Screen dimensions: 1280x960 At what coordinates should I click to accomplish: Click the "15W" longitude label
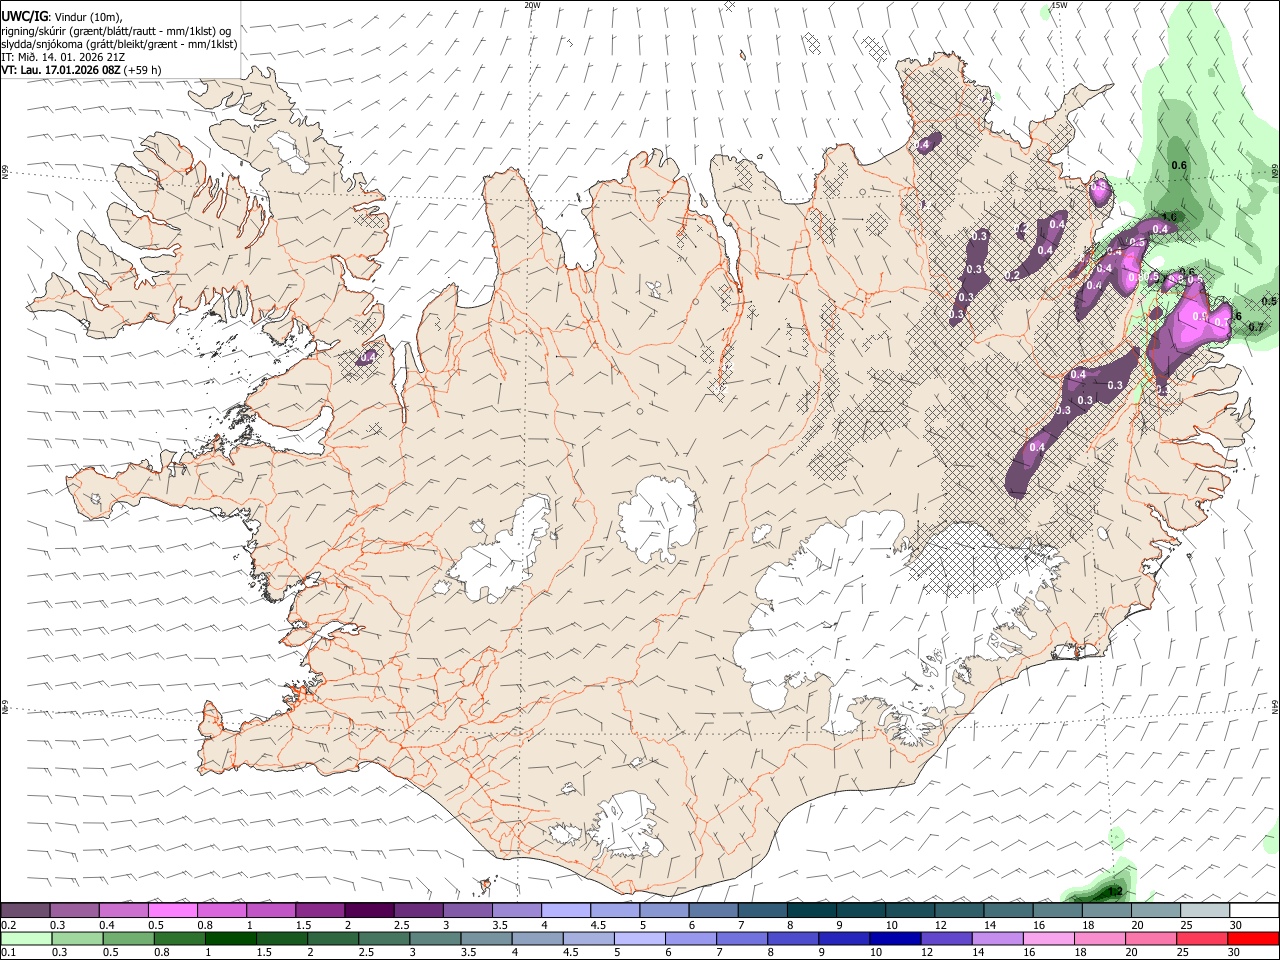1059,5
